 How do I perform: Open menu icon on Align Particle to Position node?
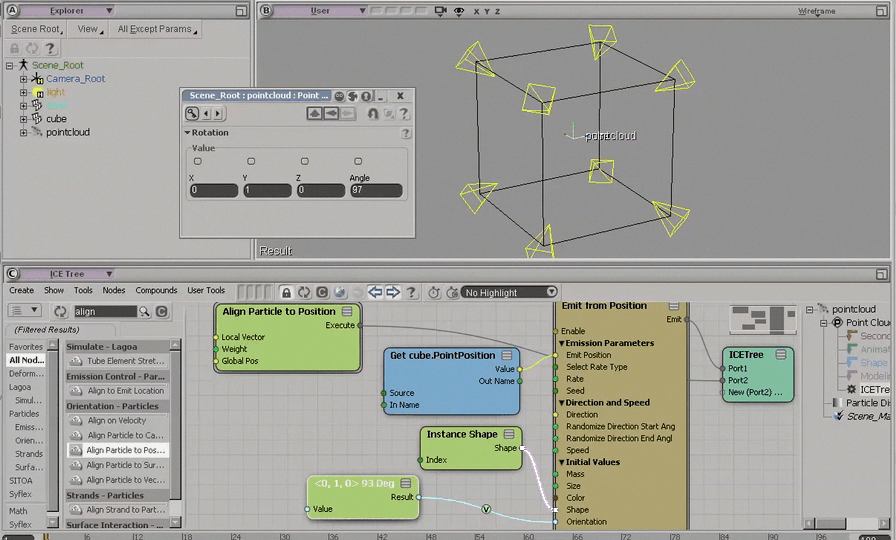pos(347,311)
